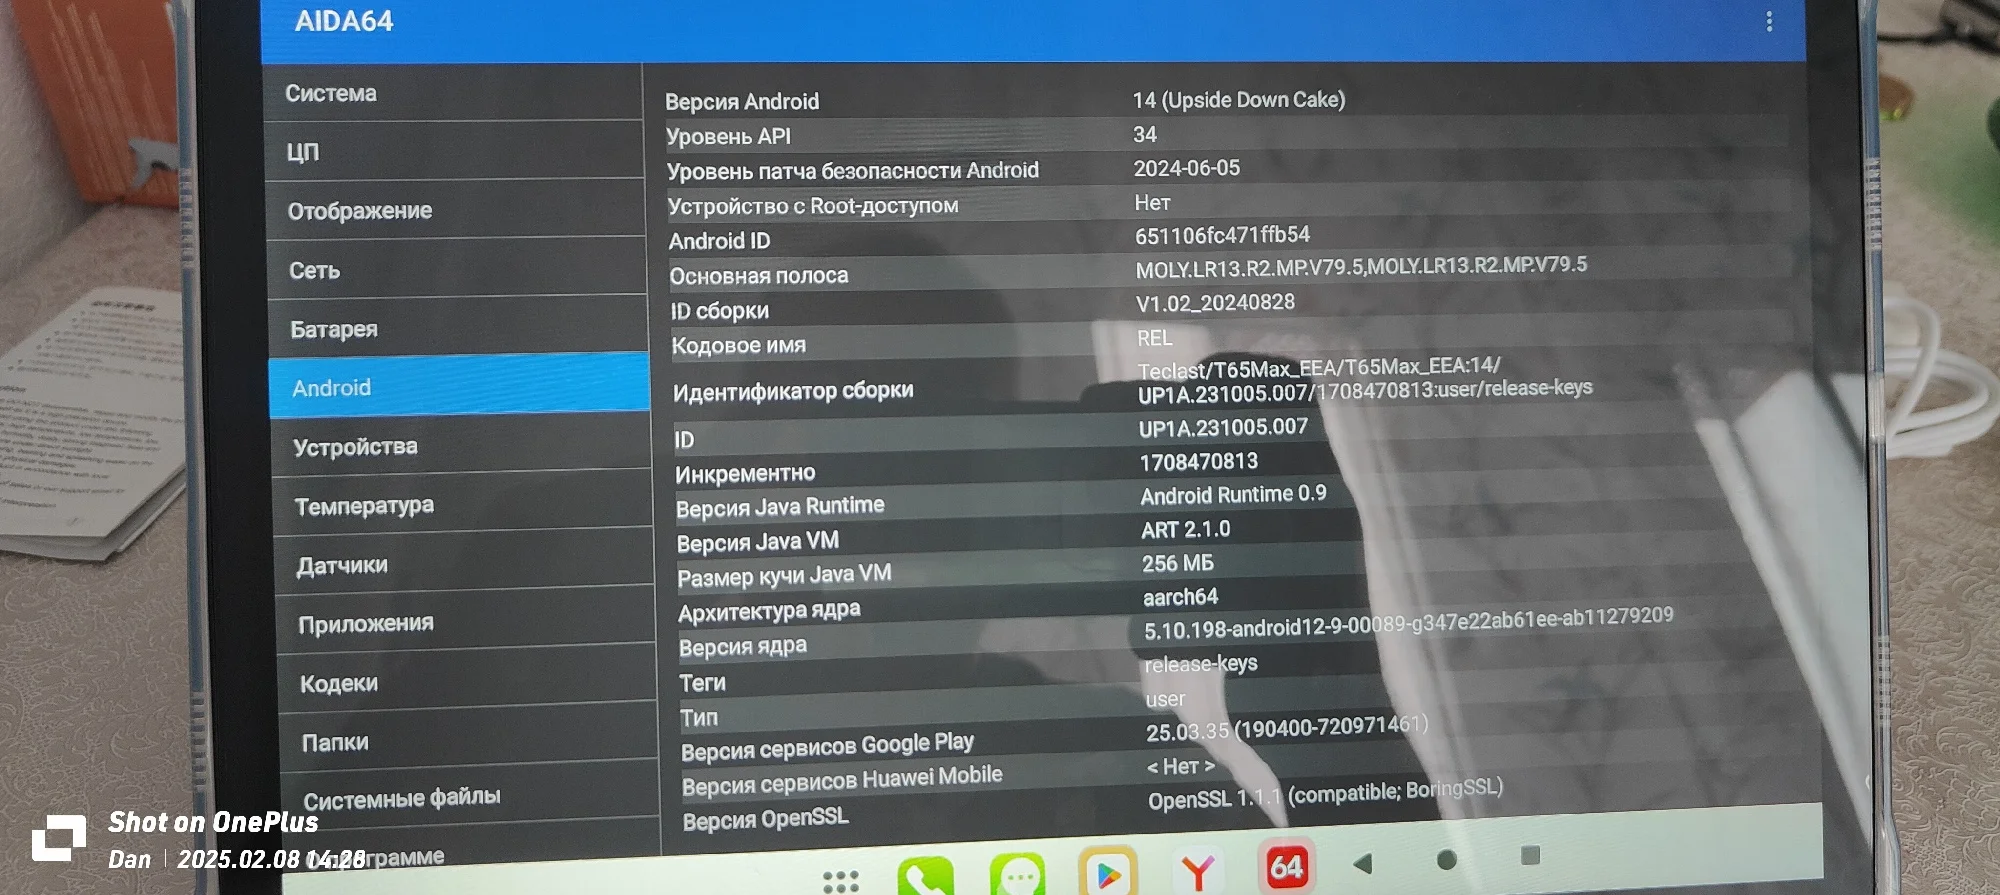2000x895 pixels.
Task: Select the Версия Android row label
Action: [x=742, y=101]
